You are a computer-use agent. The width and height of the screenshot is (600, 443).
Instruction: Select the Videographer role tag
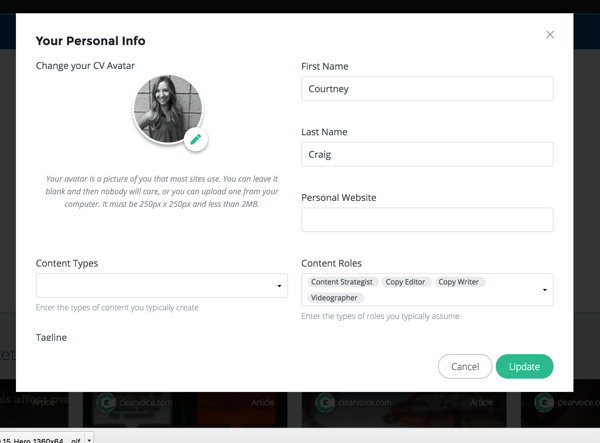click(x=334, y=298)
